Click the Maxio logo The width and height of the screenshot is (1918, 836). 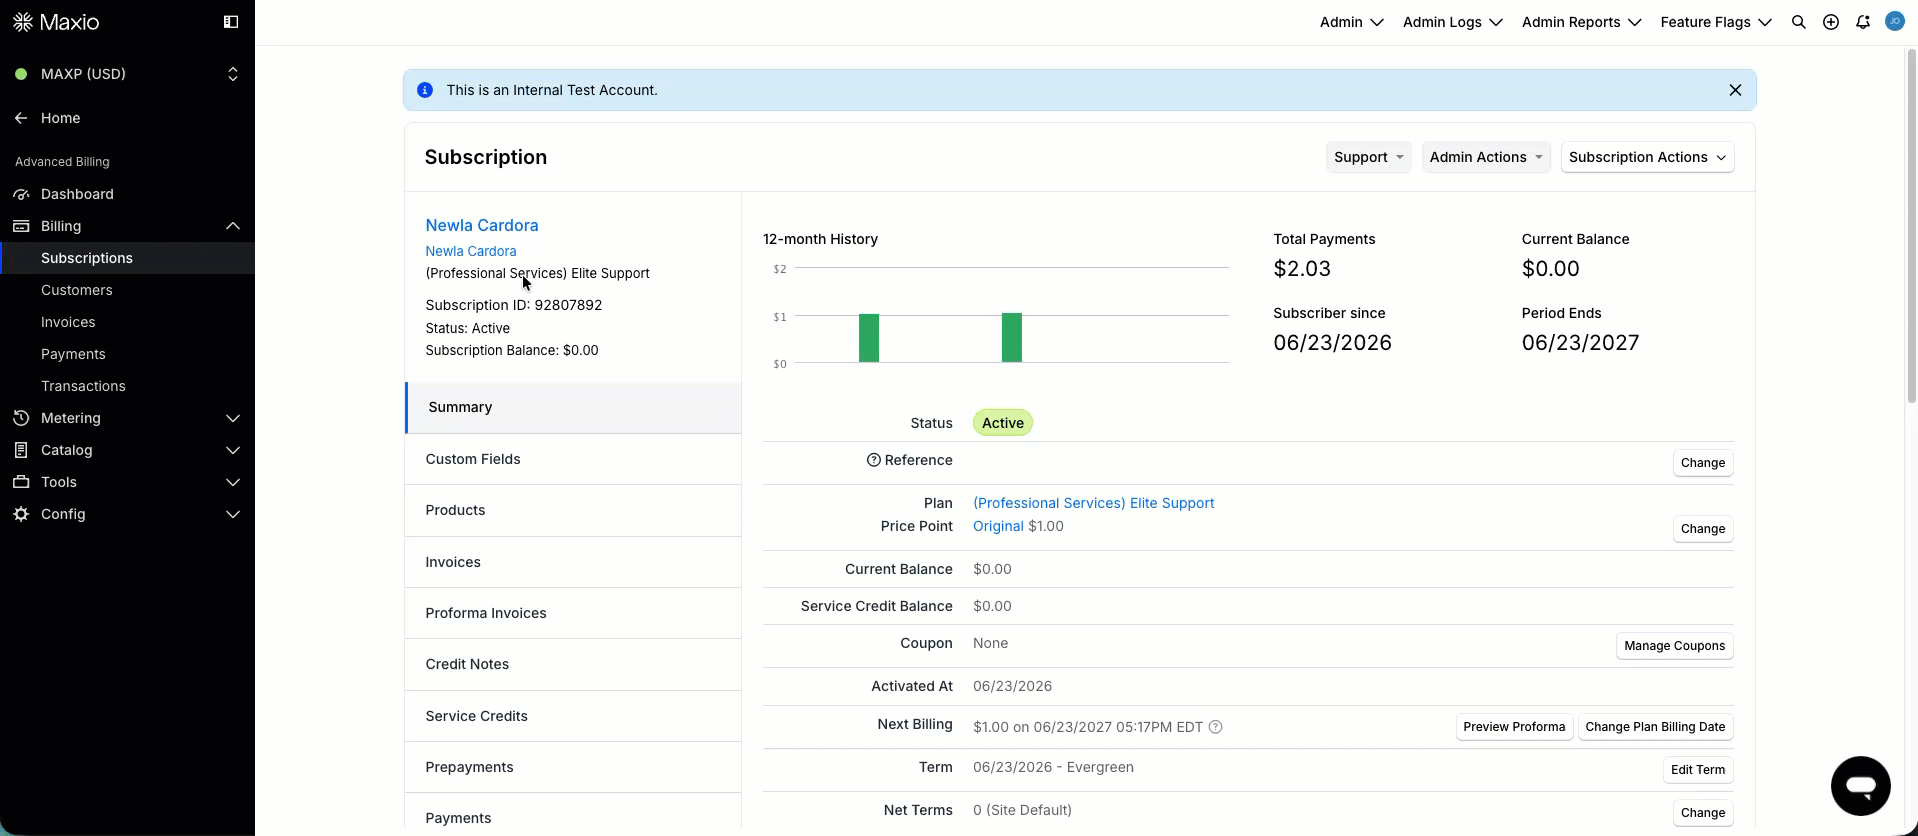click(56, 22)
